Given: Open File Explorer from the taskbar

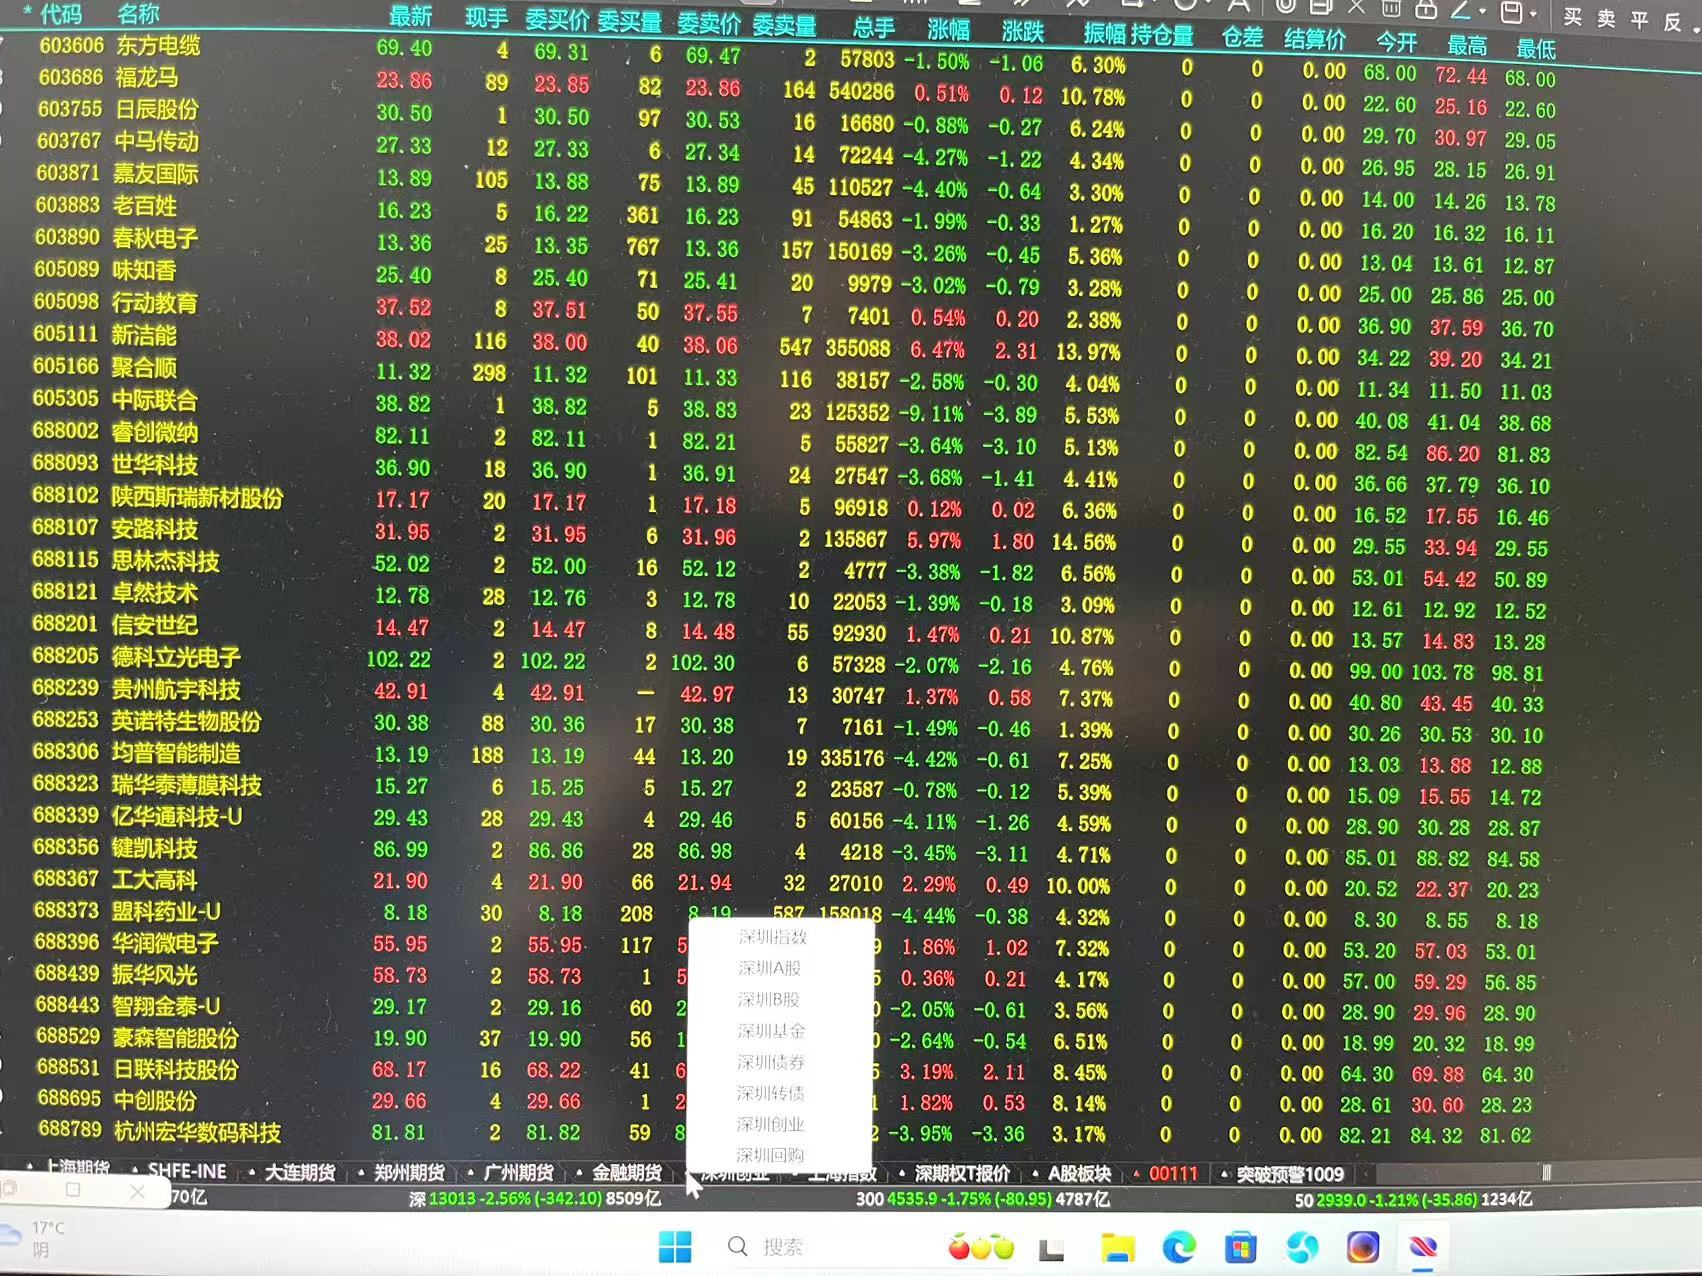Looking at the screenshot, I should click(x=1117, y=1247).
